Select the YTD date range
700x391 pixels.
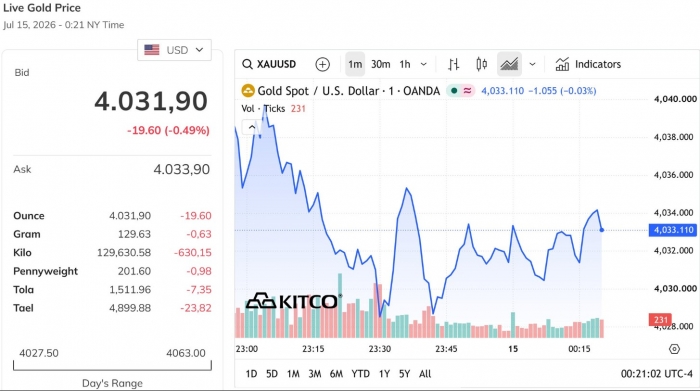point(360,374)
